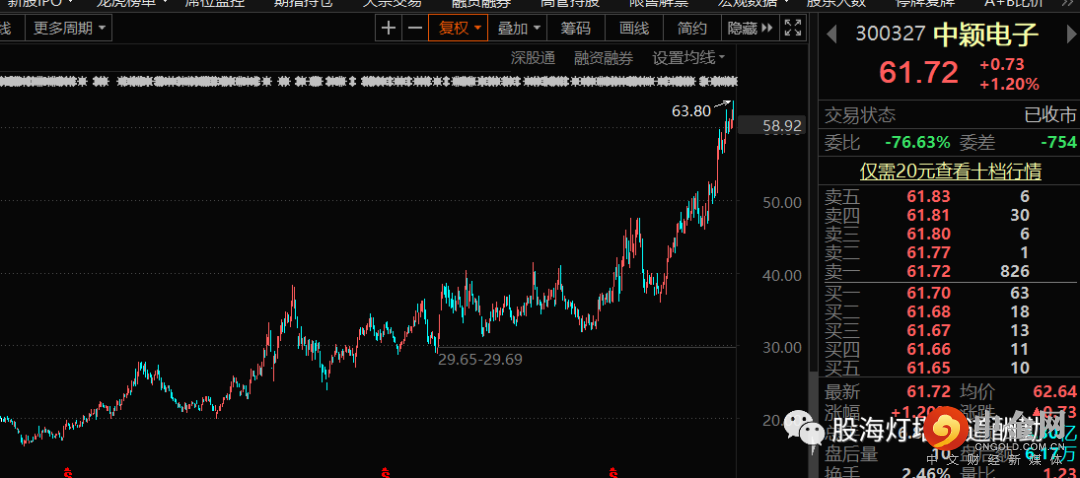Open the 设置均线 moving average dropdown
The image size is (1080, 478).
(x=690, y=58)
